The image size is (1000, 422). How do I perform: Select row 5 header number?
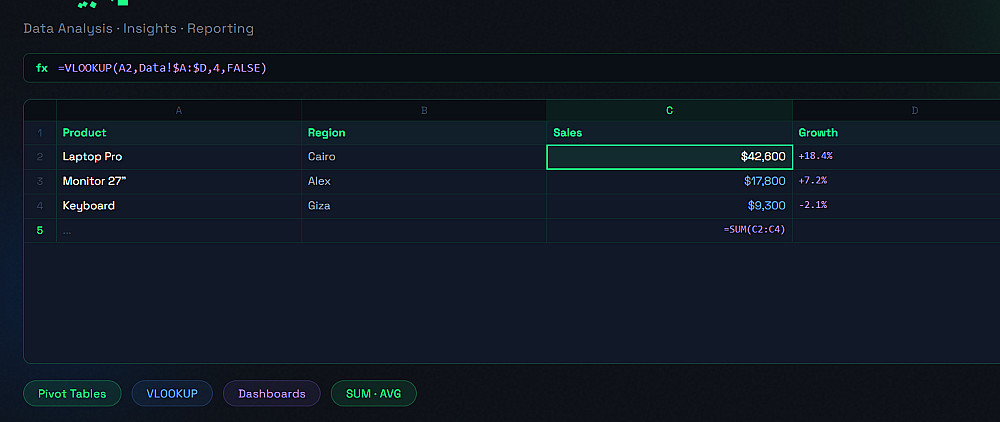click(40, 230)
